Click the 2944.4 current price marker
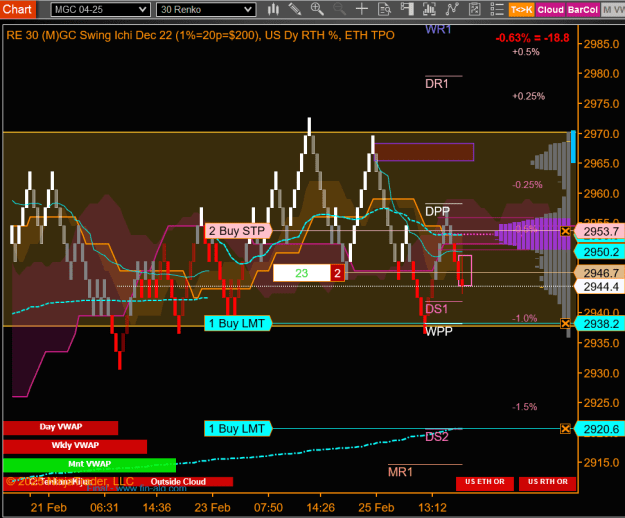Viewport: 625px width, 518px height. pyautogui.click(x=600, y=286)
